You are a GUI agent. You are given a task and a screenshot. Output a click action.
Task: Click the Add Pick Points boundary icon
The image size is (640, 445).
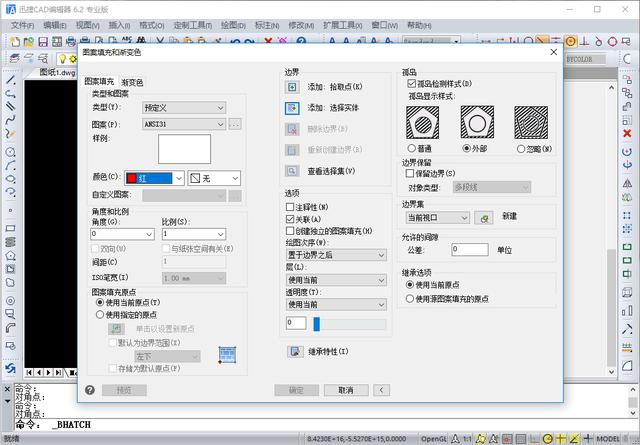tap(292, 87)
